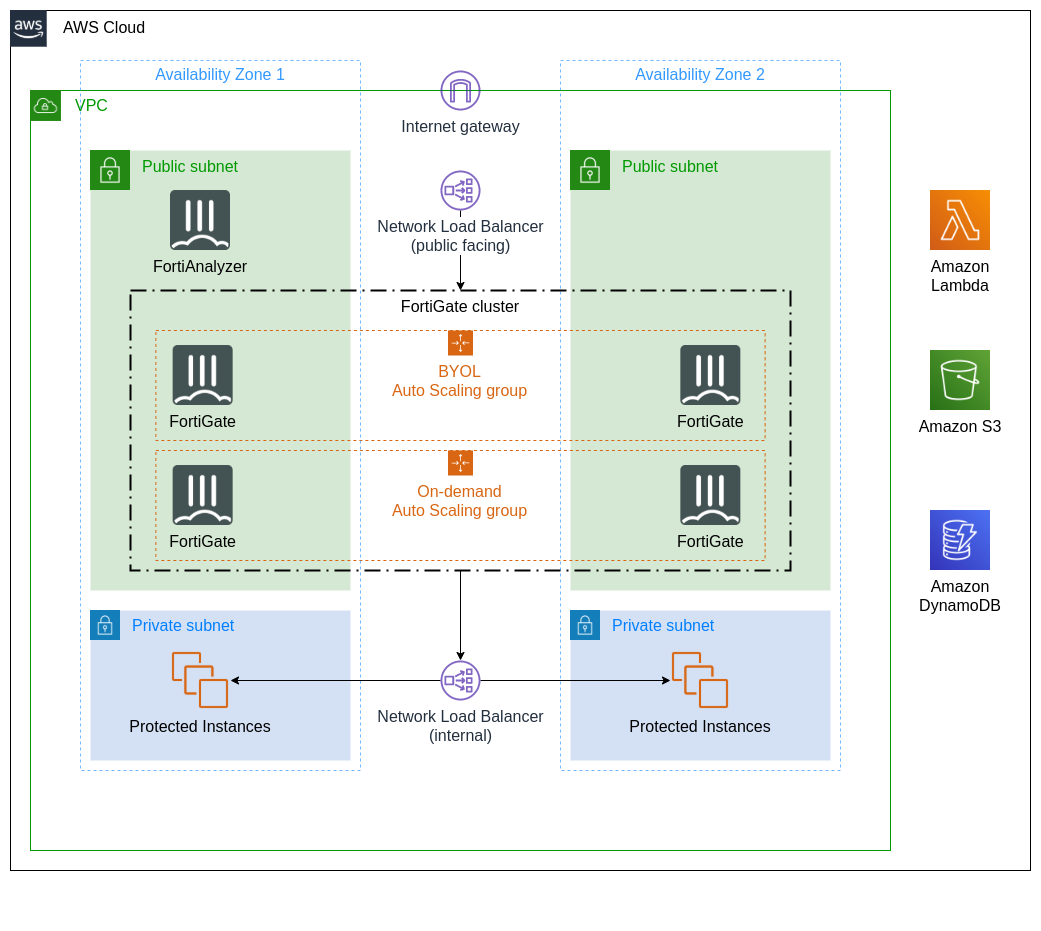Click the 'Internet gateway' label
Viewport: 1041px width, 931px height.
point(460,127)
